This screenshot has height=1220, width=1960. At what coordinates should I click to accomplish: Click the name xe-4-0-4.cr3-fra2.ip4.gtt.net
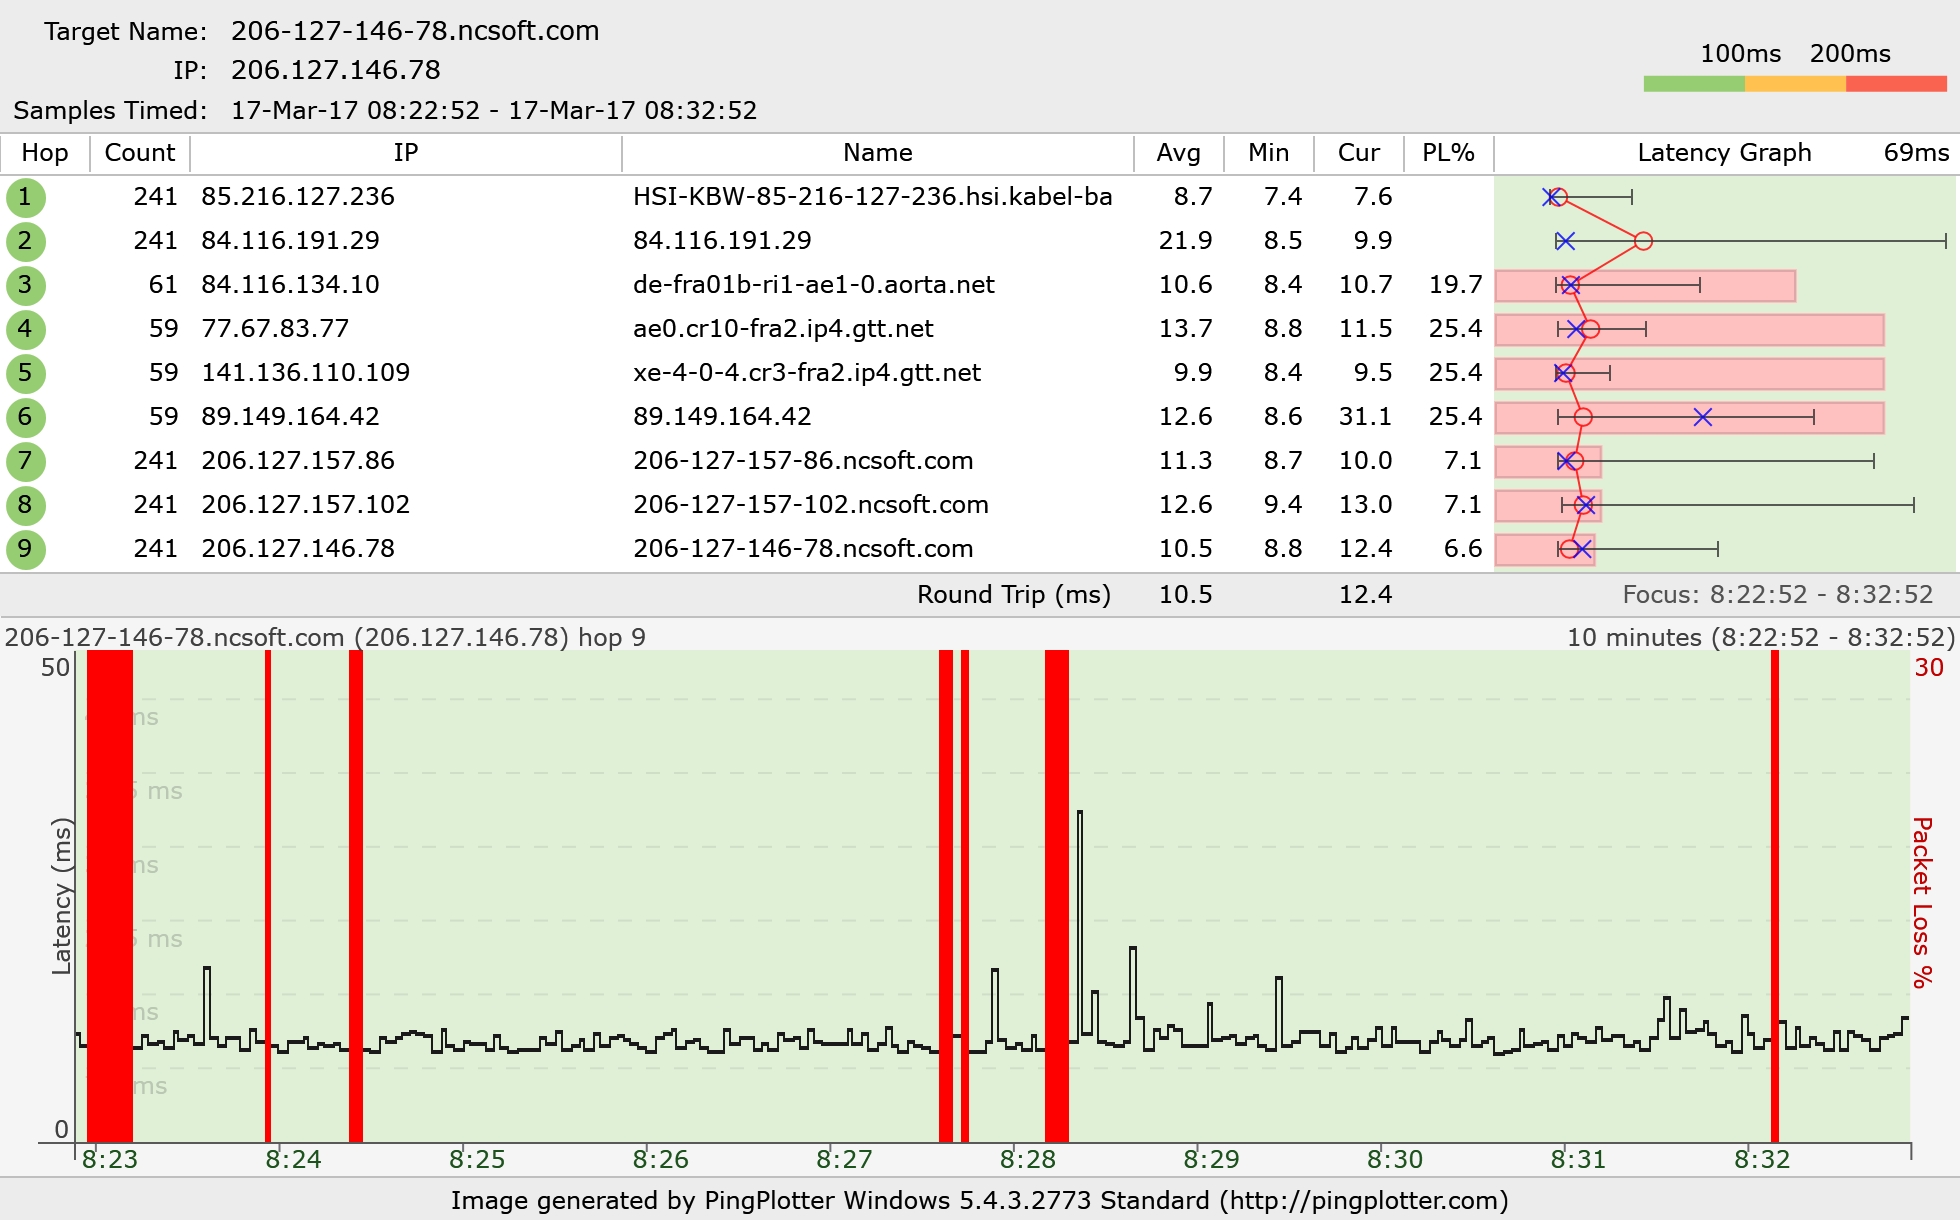[807, 373]
